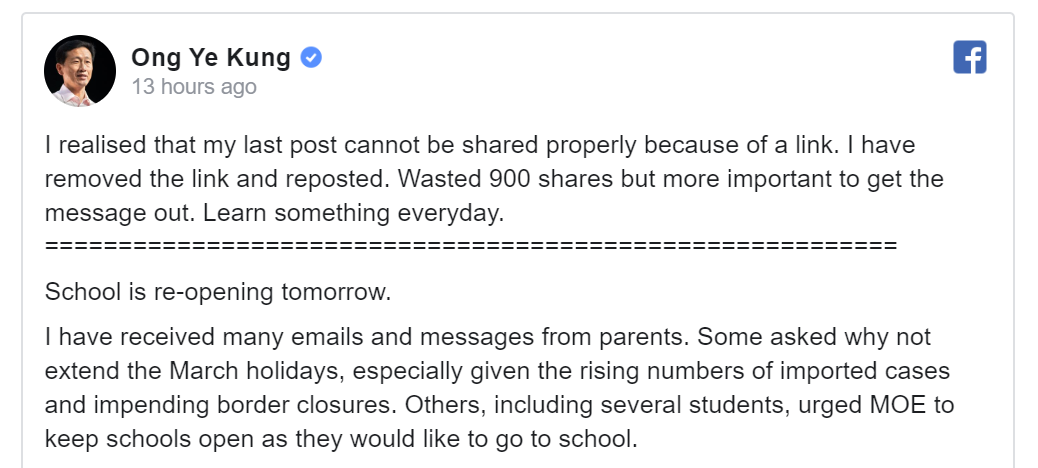Click the words 'March holidays' in the post
Screen dimensions: 1038x468
click(229, 372)
